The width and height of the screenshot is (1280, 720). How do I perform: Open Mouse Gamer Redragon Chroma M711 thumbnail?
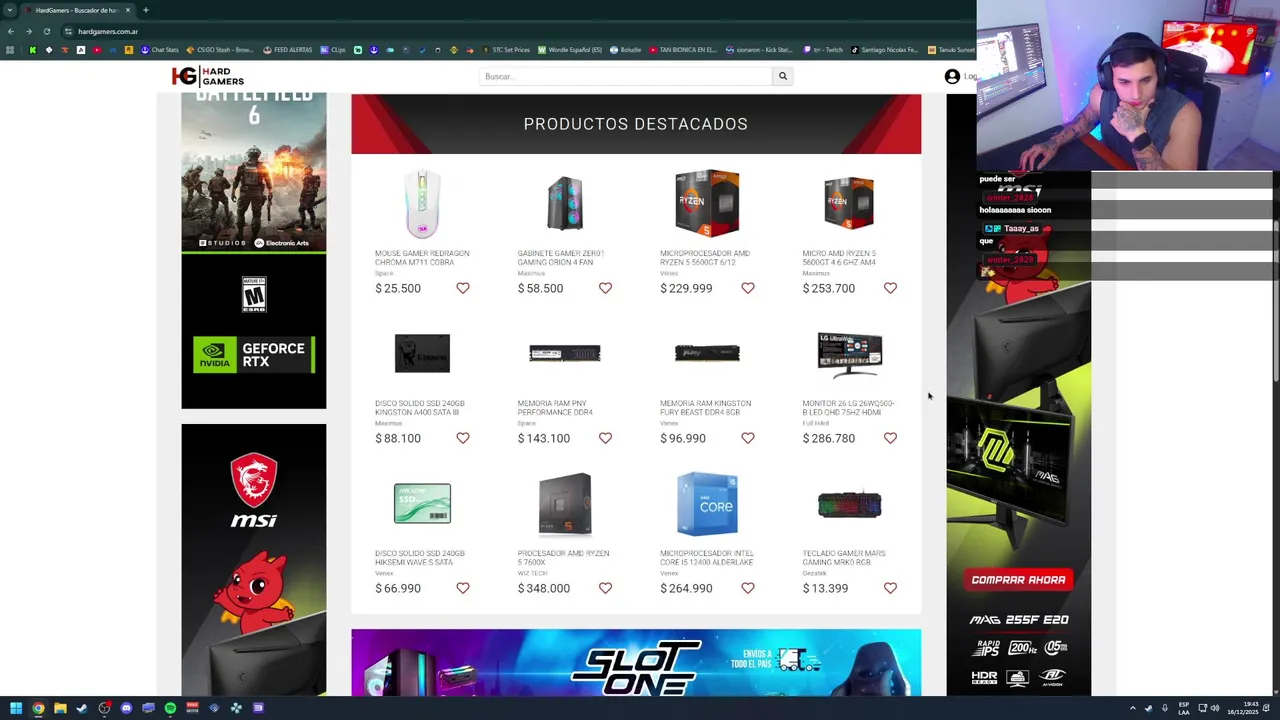[x=422, y=203]
